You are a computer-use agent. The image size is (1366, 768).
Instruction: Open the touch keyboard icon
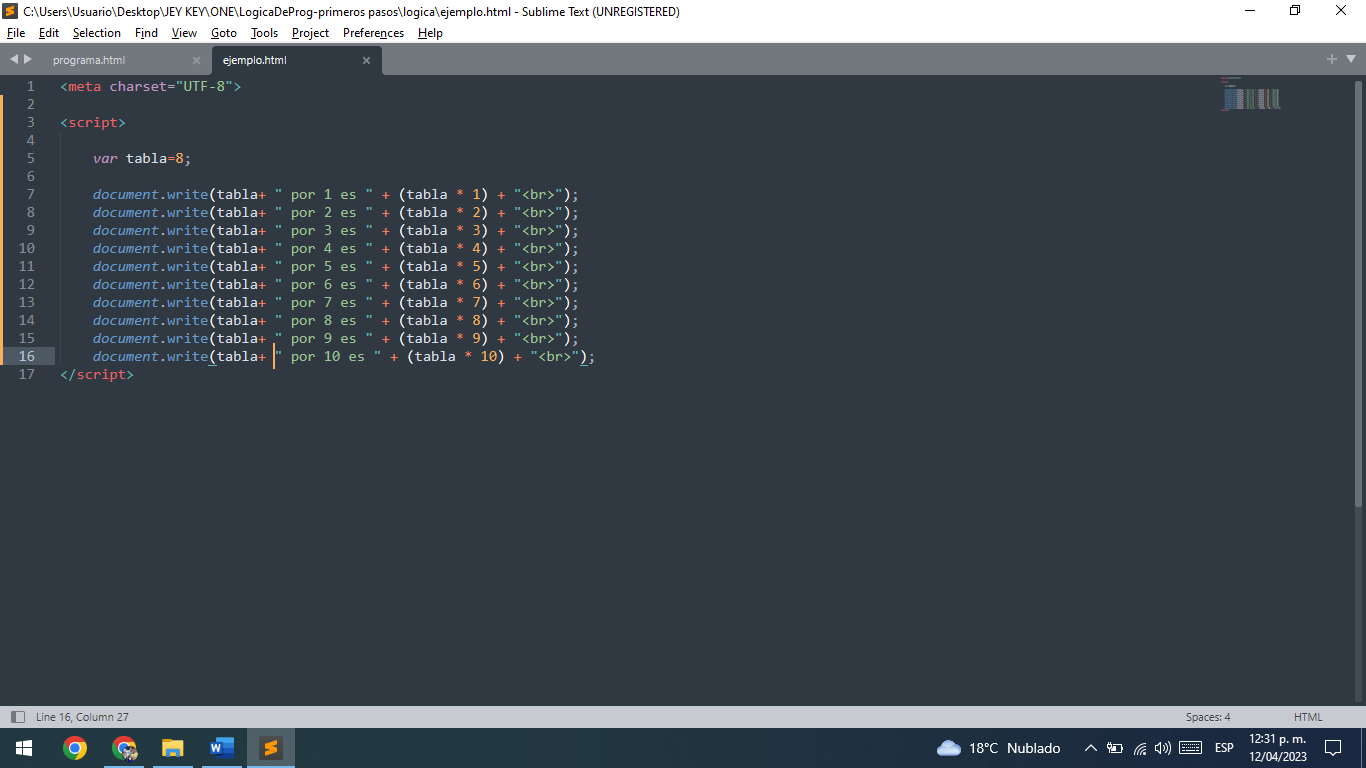click(1190, 748)
